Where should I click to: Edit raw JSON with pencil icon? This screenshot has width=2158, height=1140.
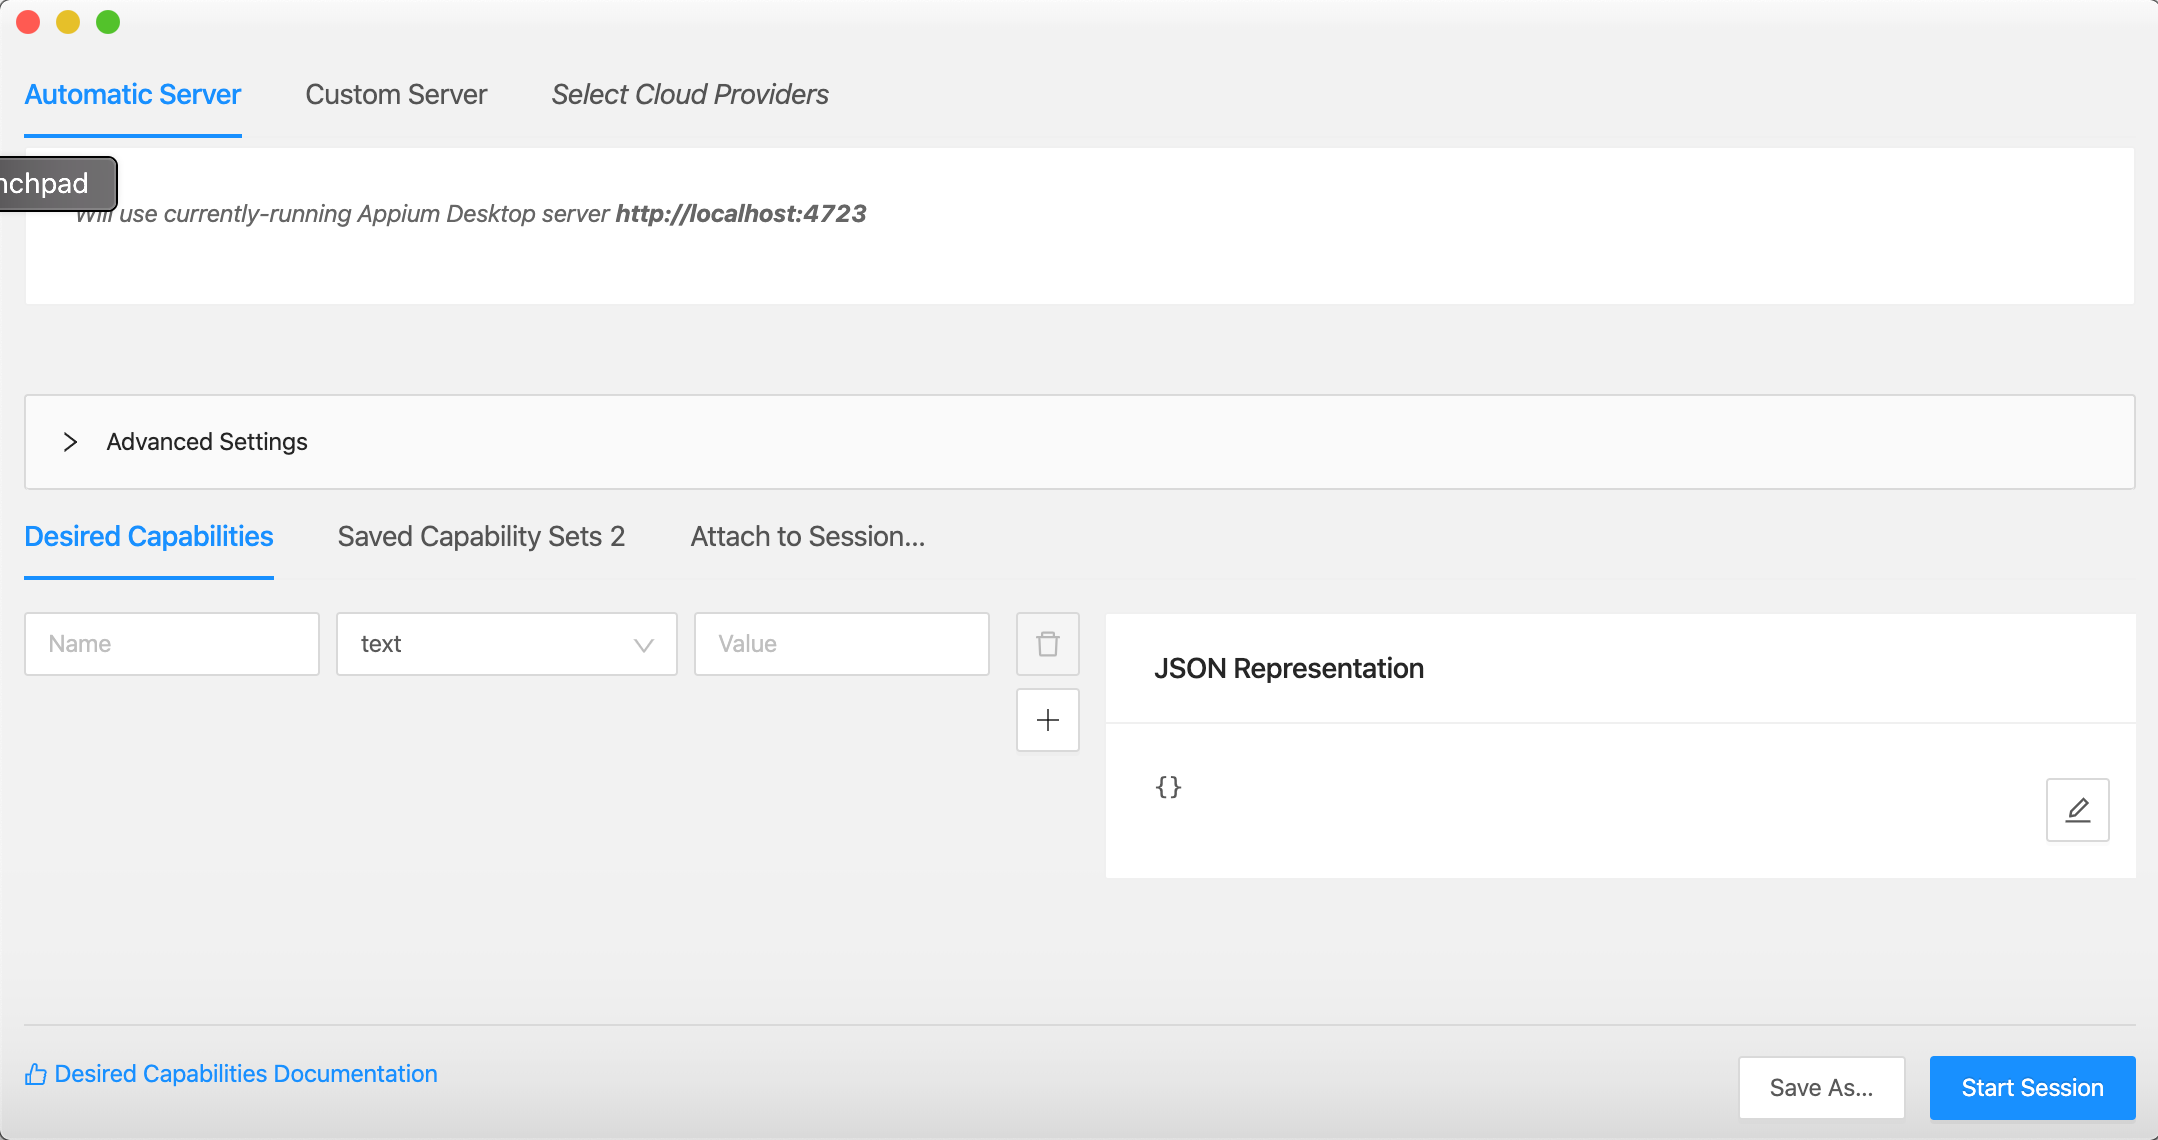[x=2077, y=809]
